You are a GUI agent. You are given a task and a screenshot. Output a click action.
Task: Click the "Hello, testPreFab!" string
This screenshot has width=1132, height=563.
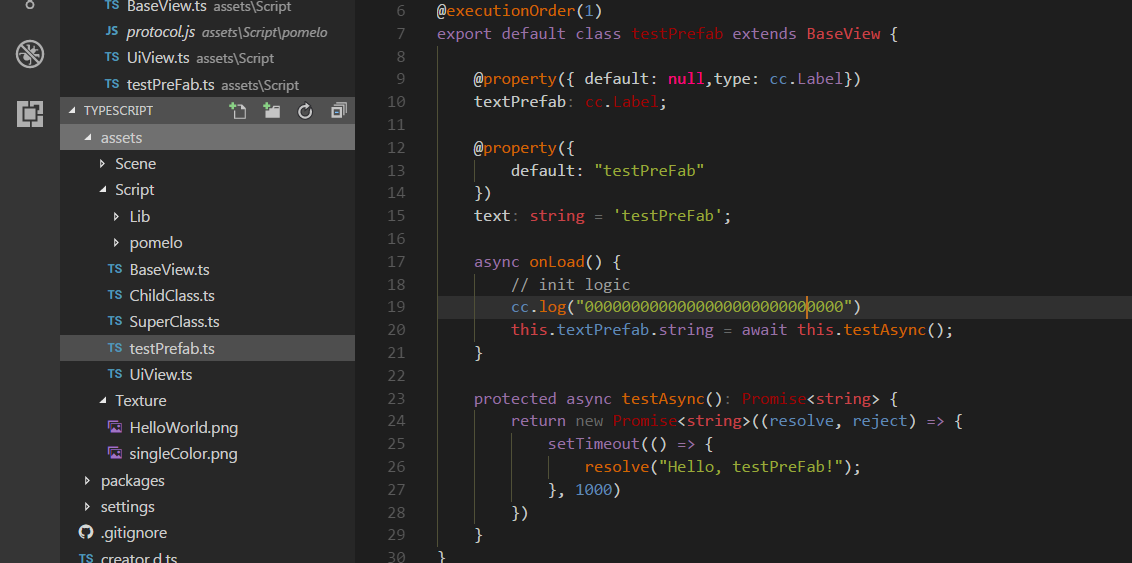click(x=751, y=467)
